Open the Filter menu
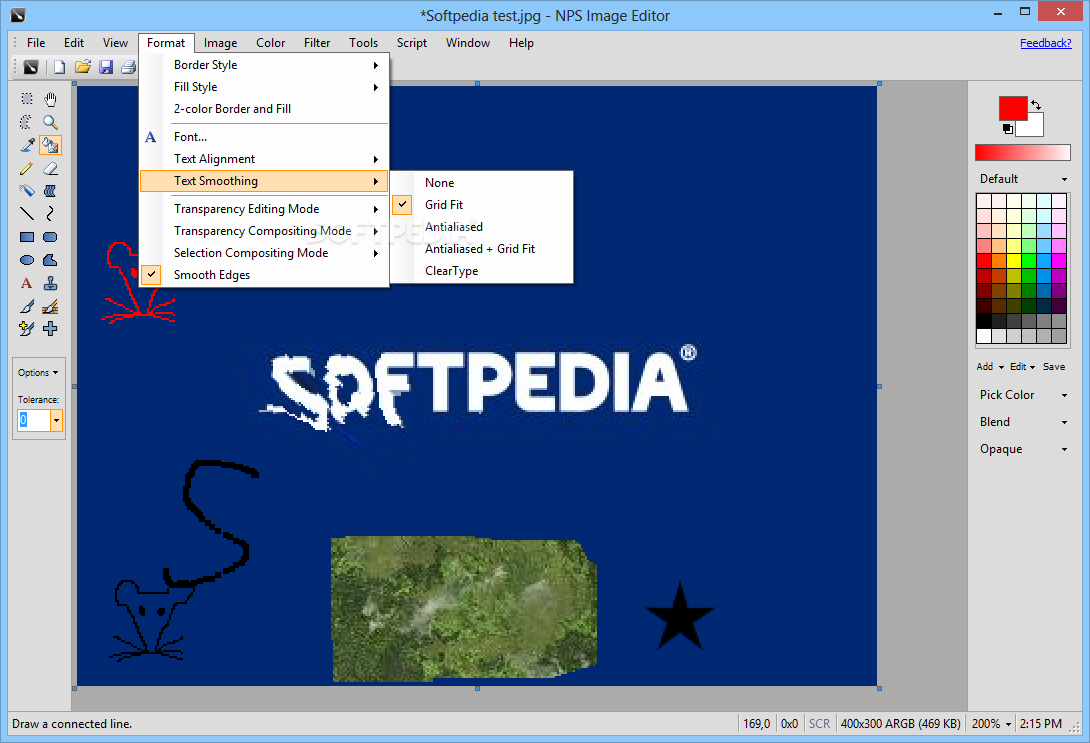The width and height of the screenshot is (1090, 743). [317, 43]
